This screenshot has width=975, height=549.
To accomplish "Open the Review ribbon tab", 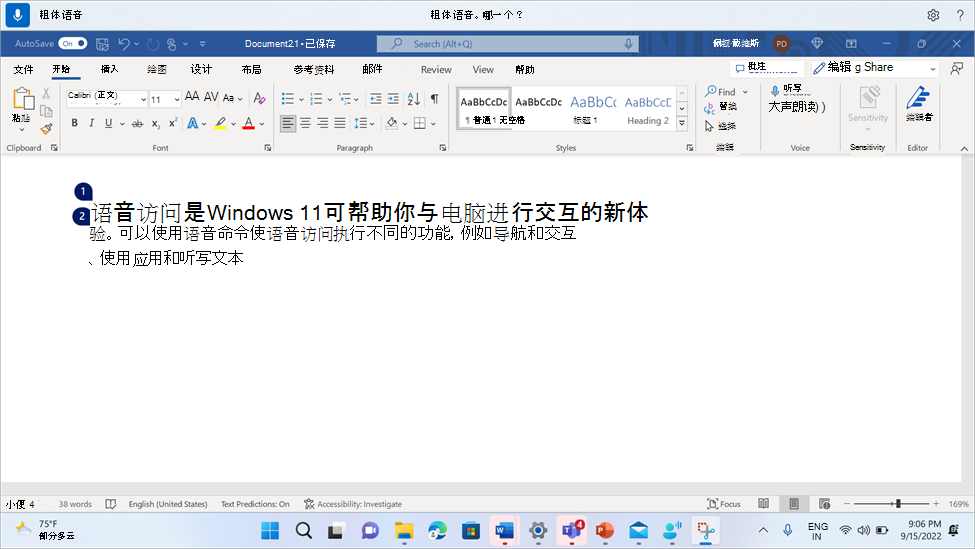I will pyautogui.click(x=436, y=70).
